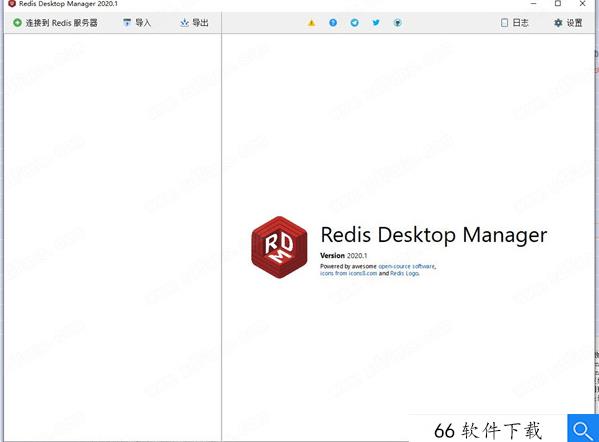Minimize the Redis Desktop Manager window

(x=534, y=3)
